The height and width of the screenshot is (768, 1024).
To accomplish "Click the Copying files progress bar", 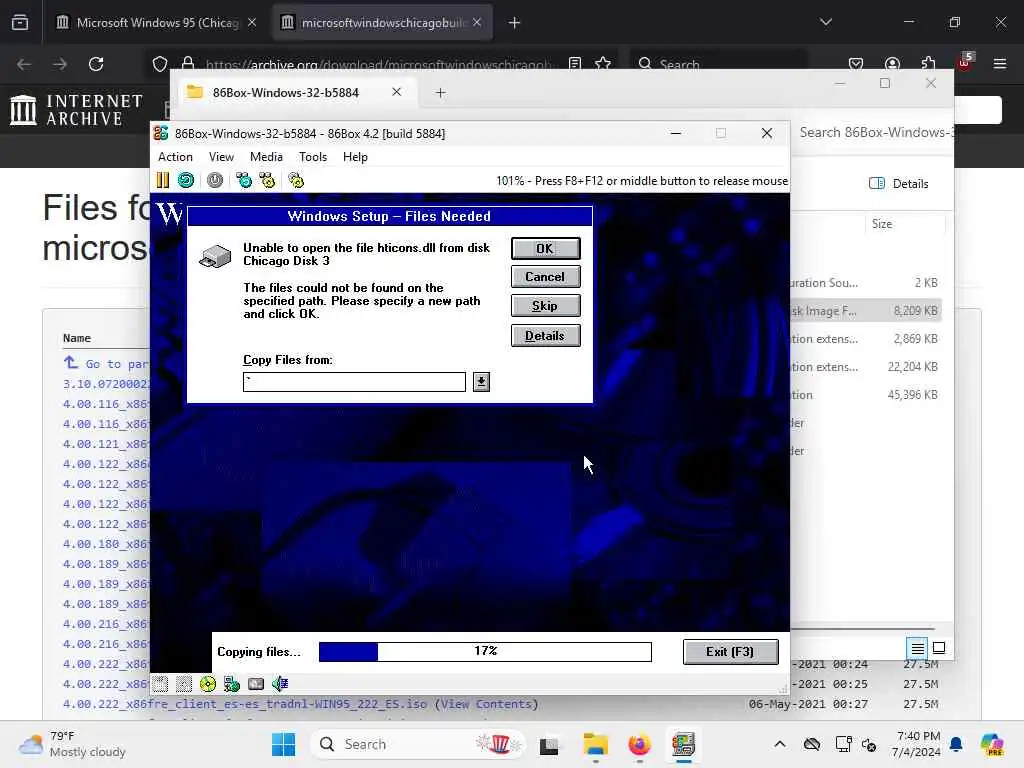I will [x=485, y=652].
